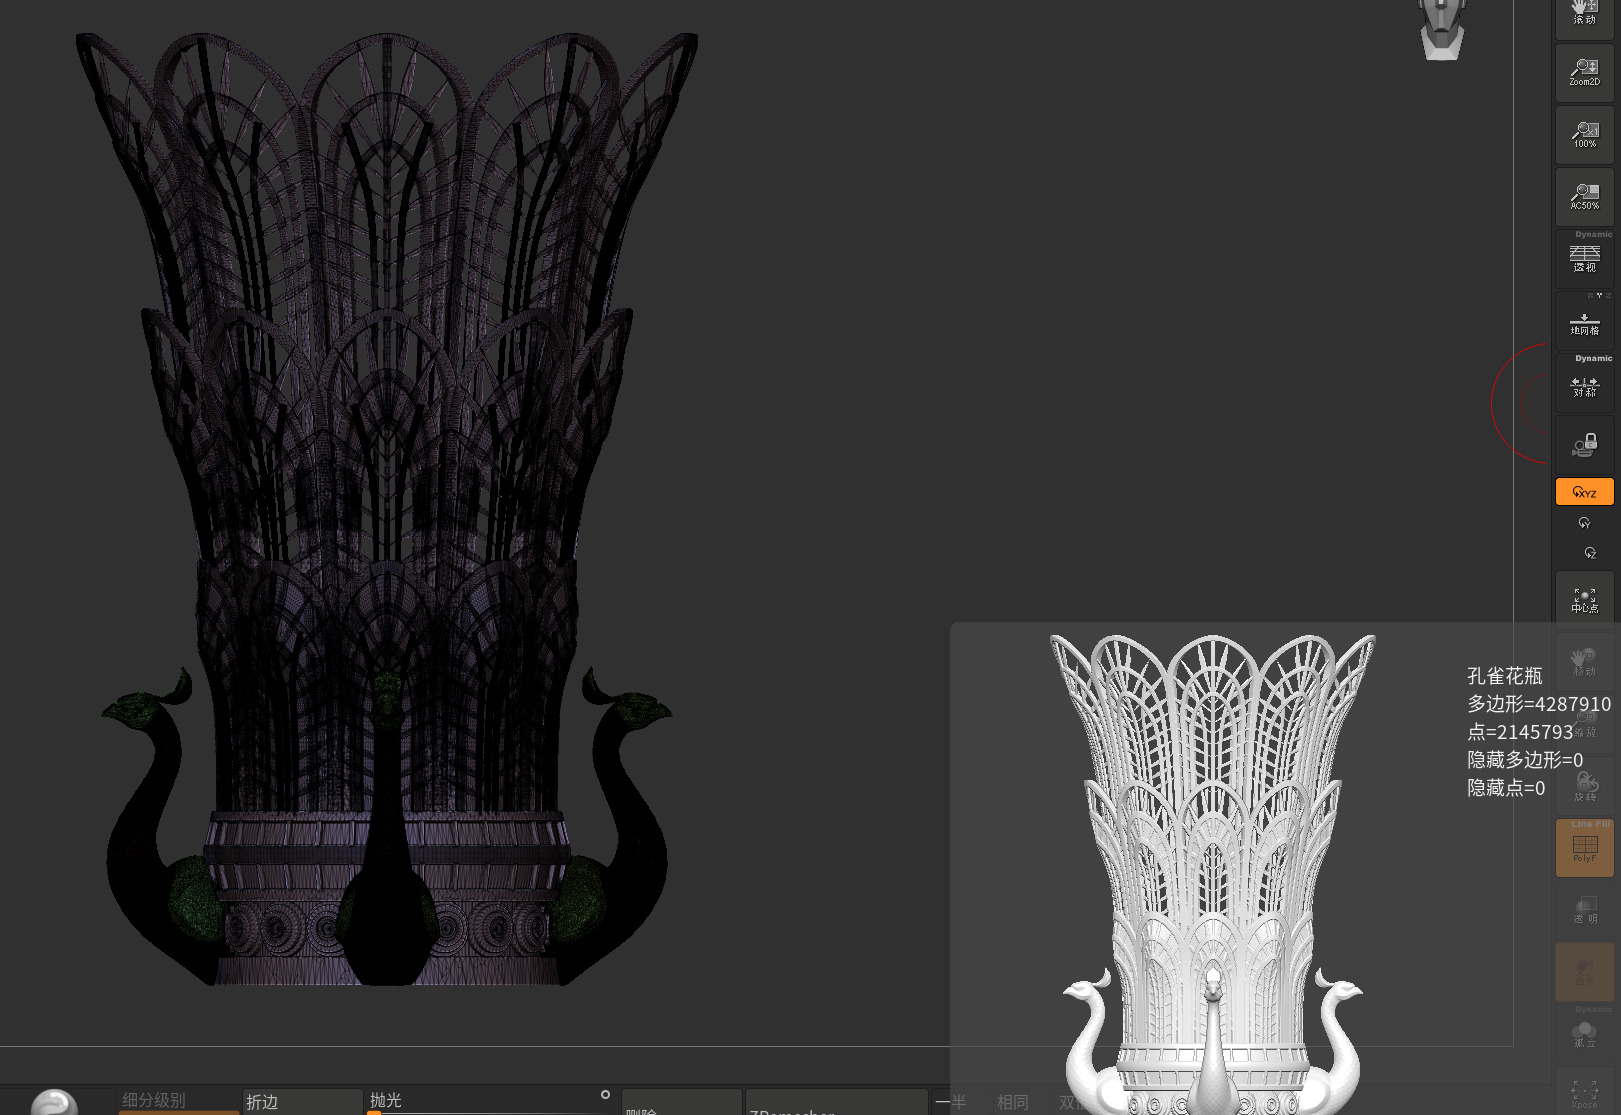Viewport: 1621px width, 1115px height.
Task: Click the camera lock icon
Action: (1585, 446)
